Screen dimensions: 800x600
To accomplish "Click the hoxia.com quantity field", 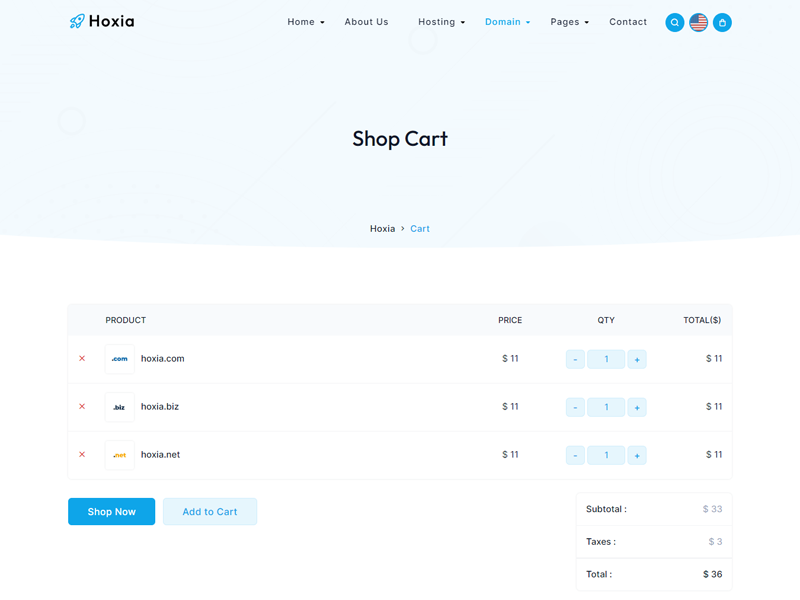I will [x=606, y=359].
